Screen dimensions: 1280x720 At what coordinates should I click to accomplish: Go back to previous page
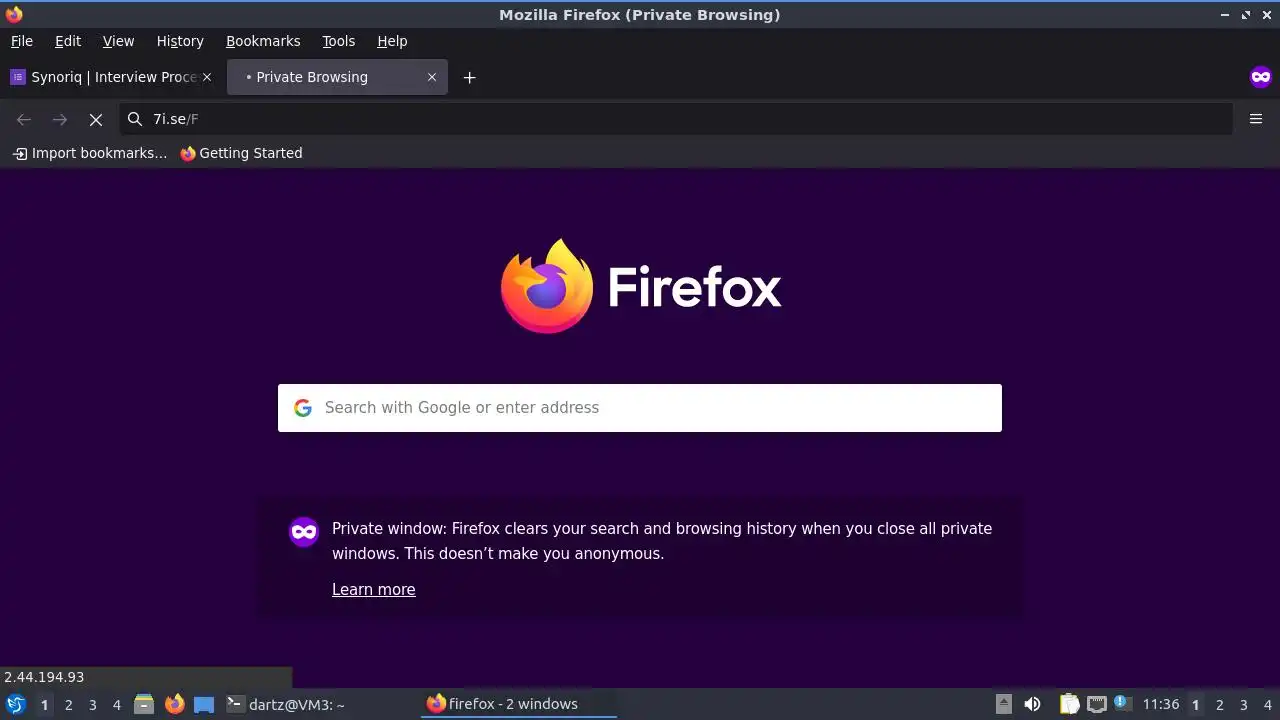coord(24,119)
